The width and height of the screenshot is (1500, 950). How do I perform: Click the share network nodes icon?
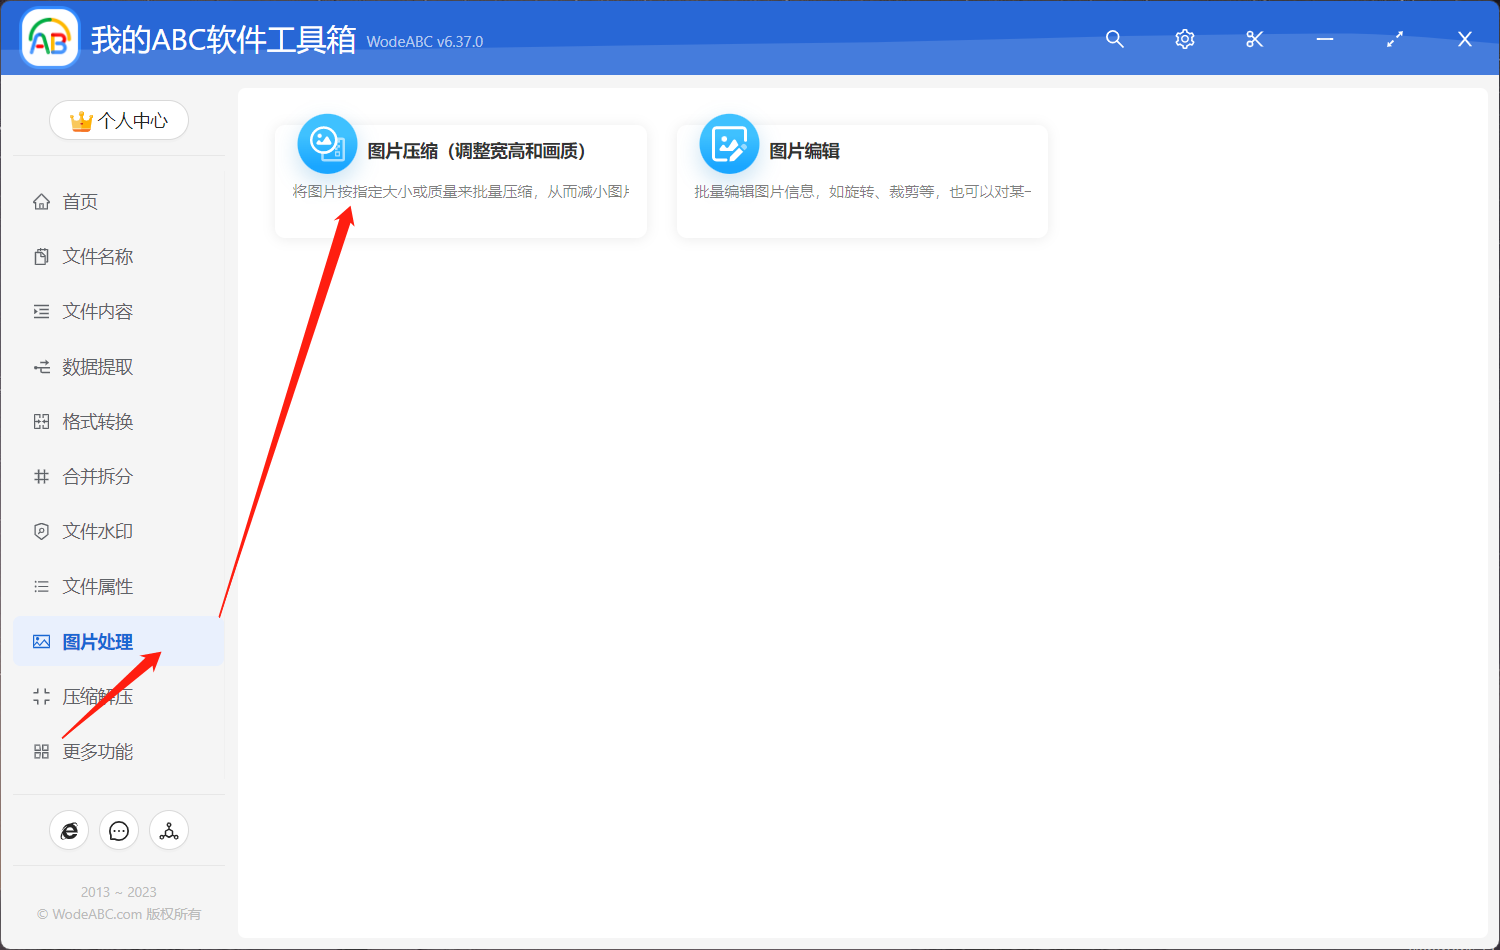169,830
